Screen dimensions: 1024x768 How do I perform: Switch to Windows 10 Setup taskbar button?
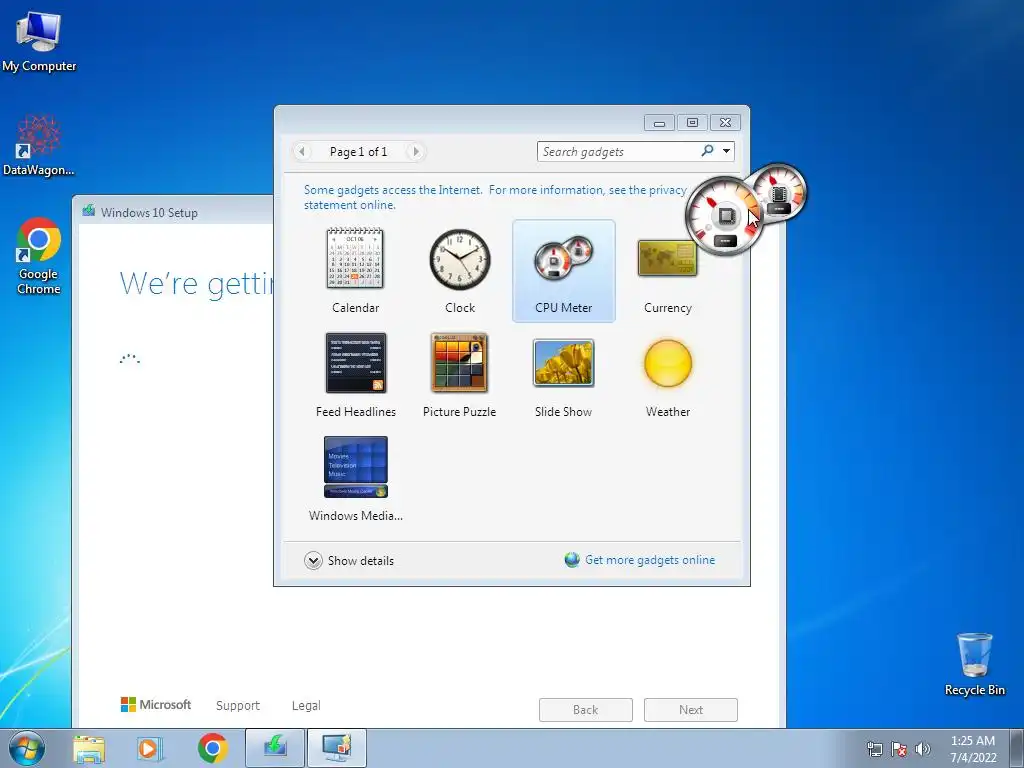click(275, 748)
